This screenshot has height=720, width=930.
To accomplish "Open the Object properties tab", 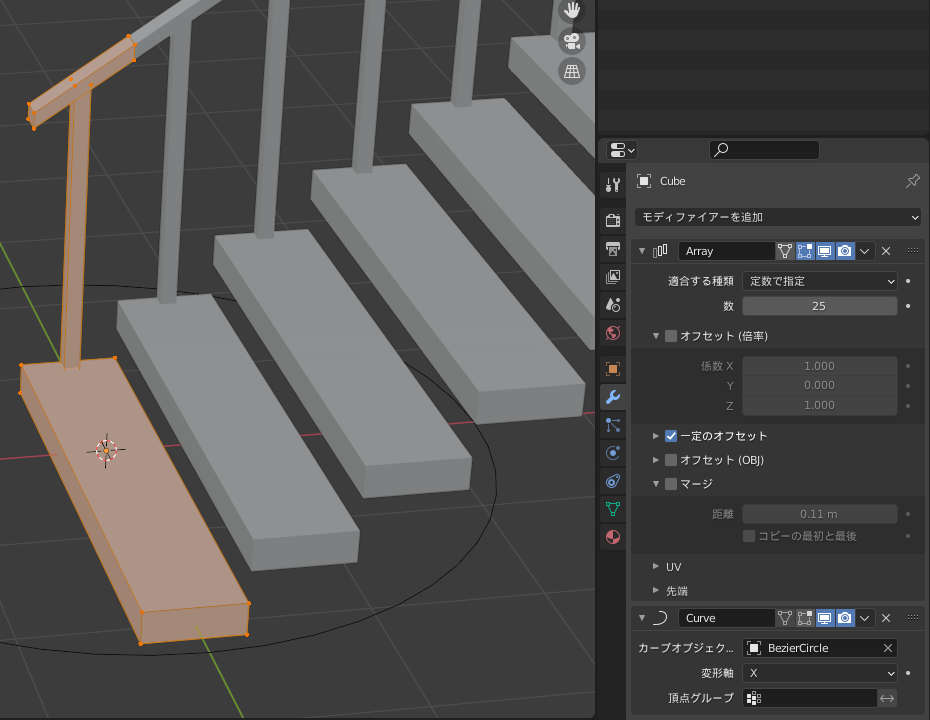I will (613, 368).
